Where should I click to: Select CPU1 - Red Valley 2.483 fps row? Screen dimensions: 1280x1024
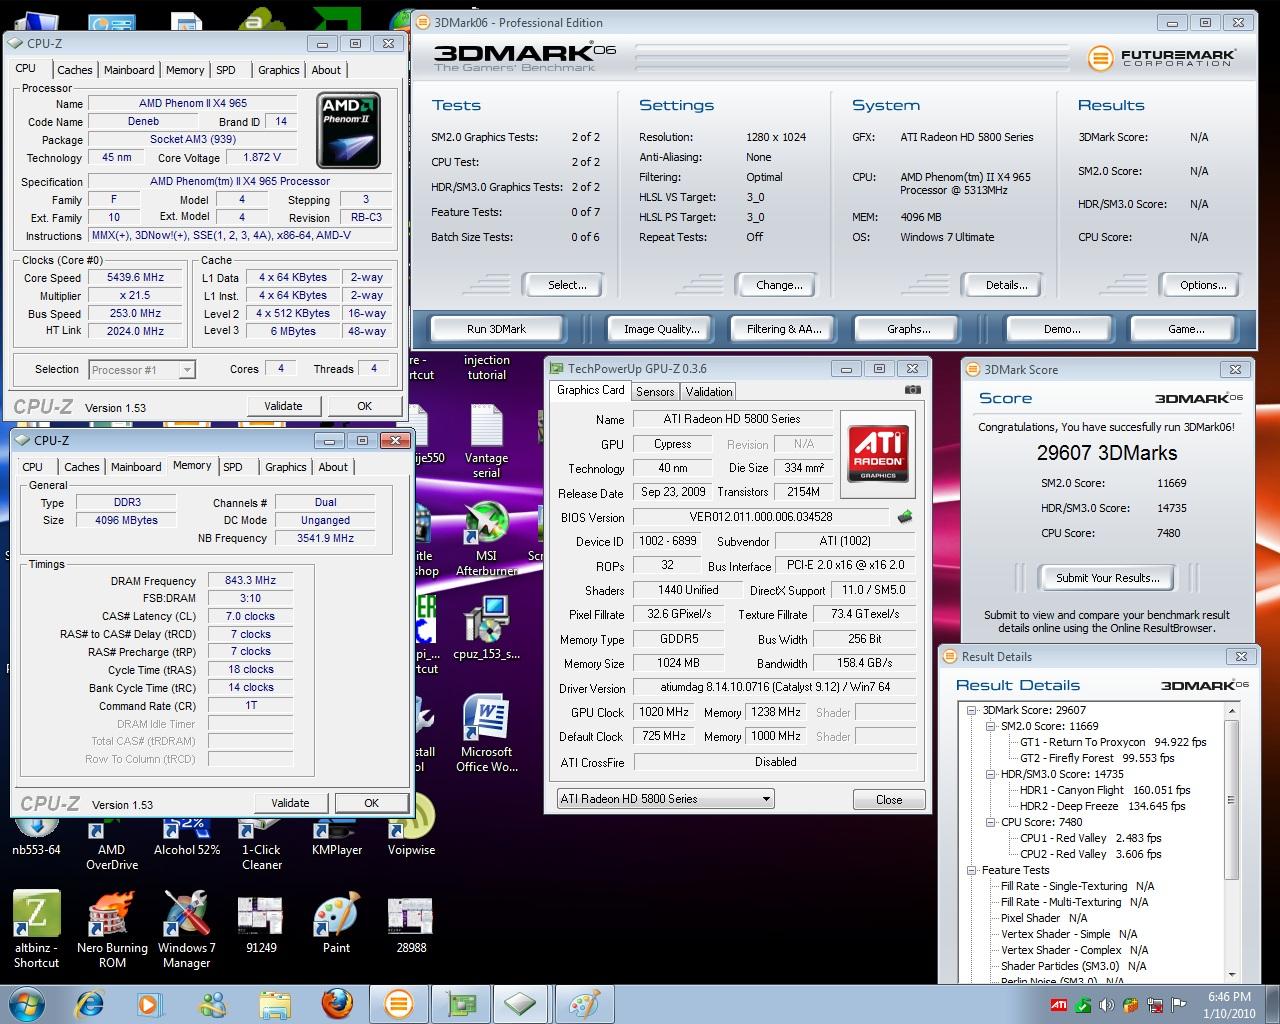(x=1090, y=838)
